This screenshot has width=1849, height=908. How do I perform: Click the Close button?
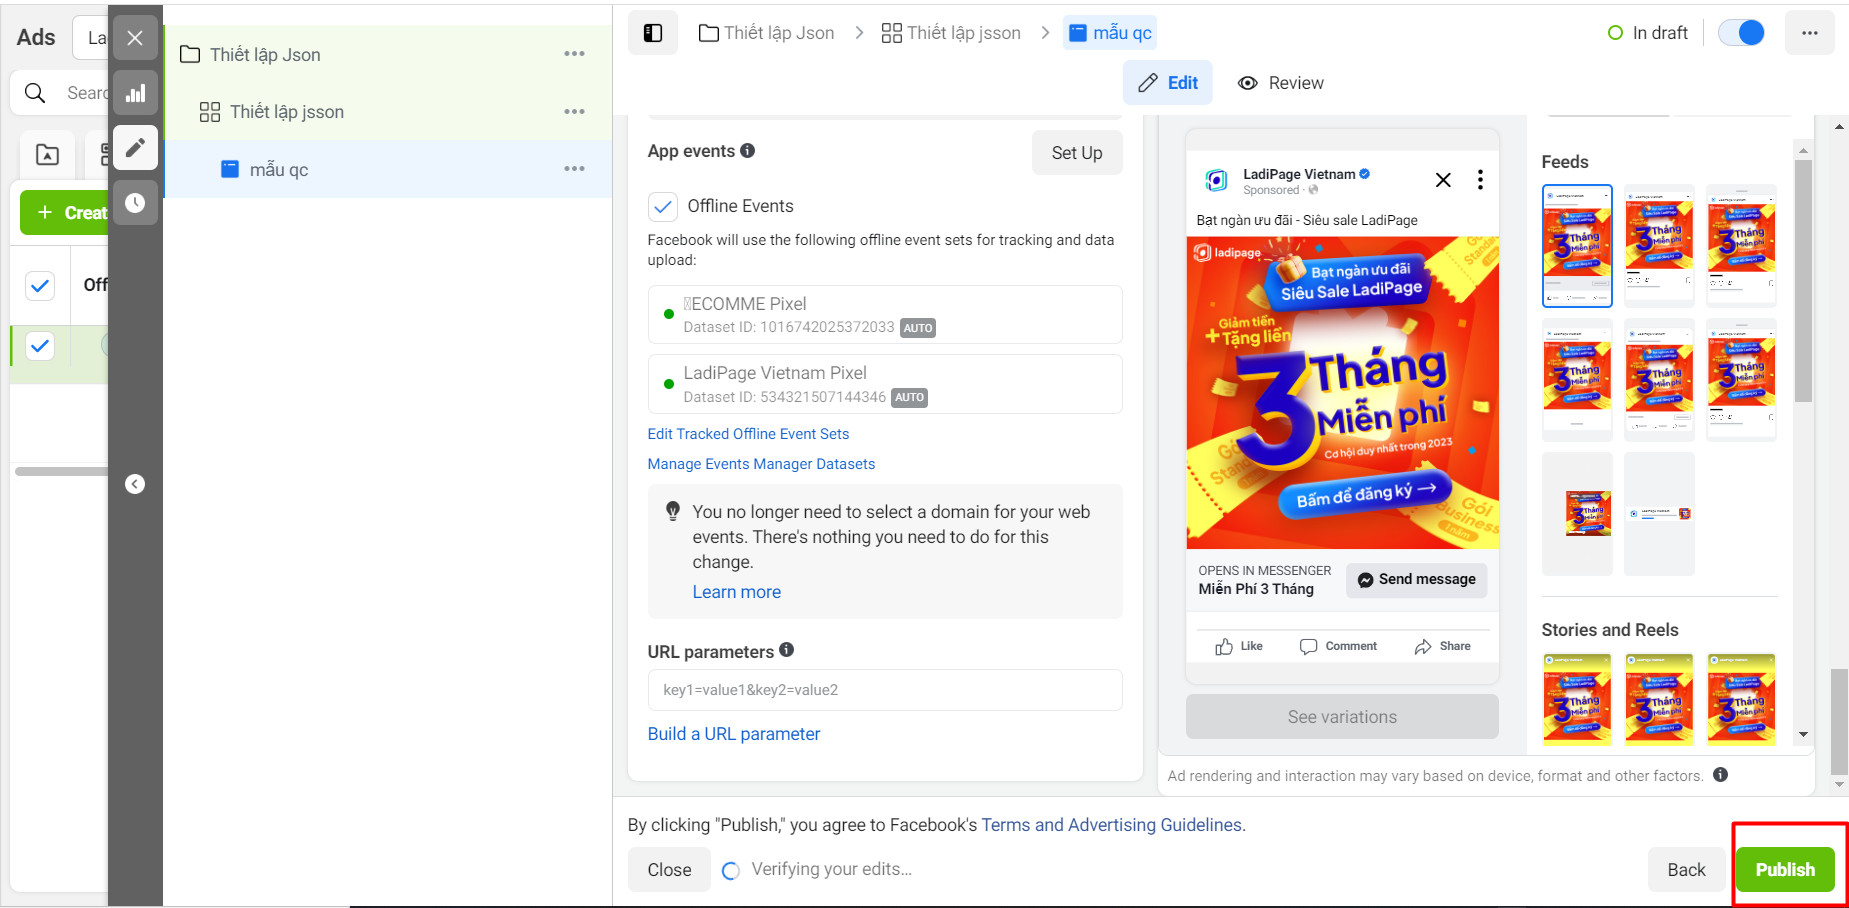tap(669, 870)
